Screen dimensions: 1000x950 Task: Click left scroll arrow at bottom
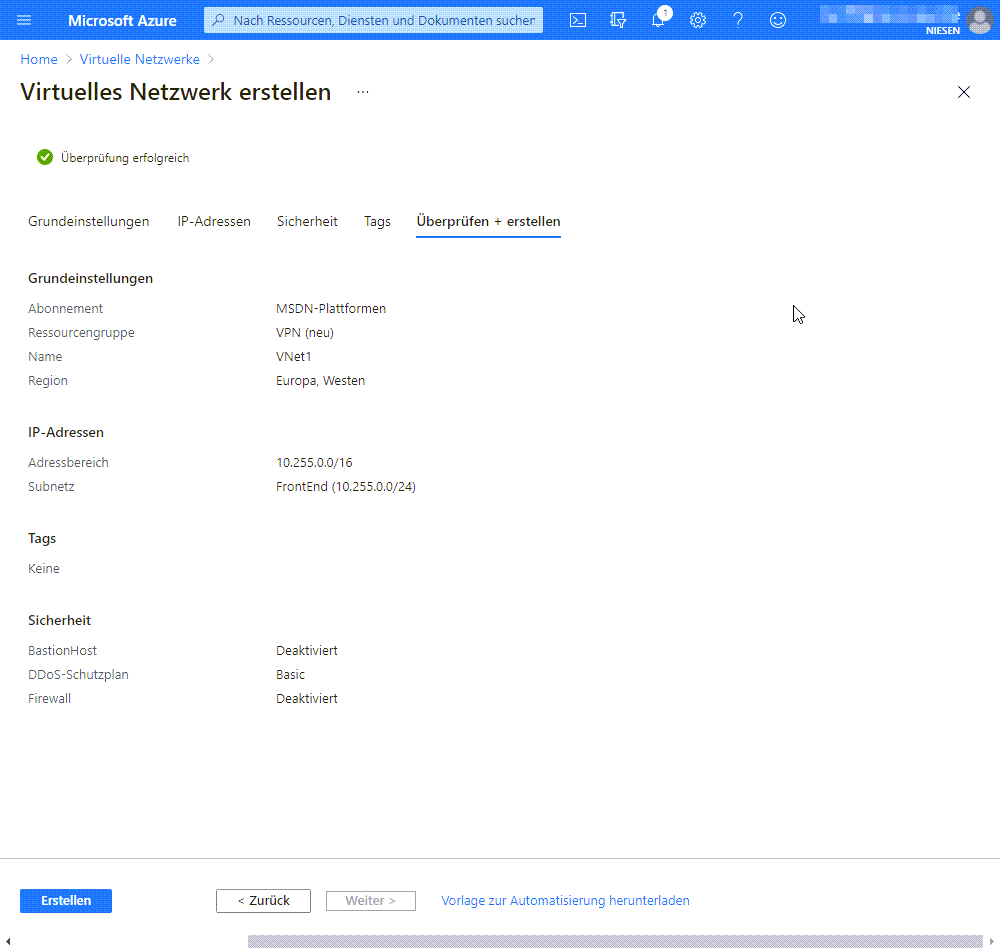(8, 941)
